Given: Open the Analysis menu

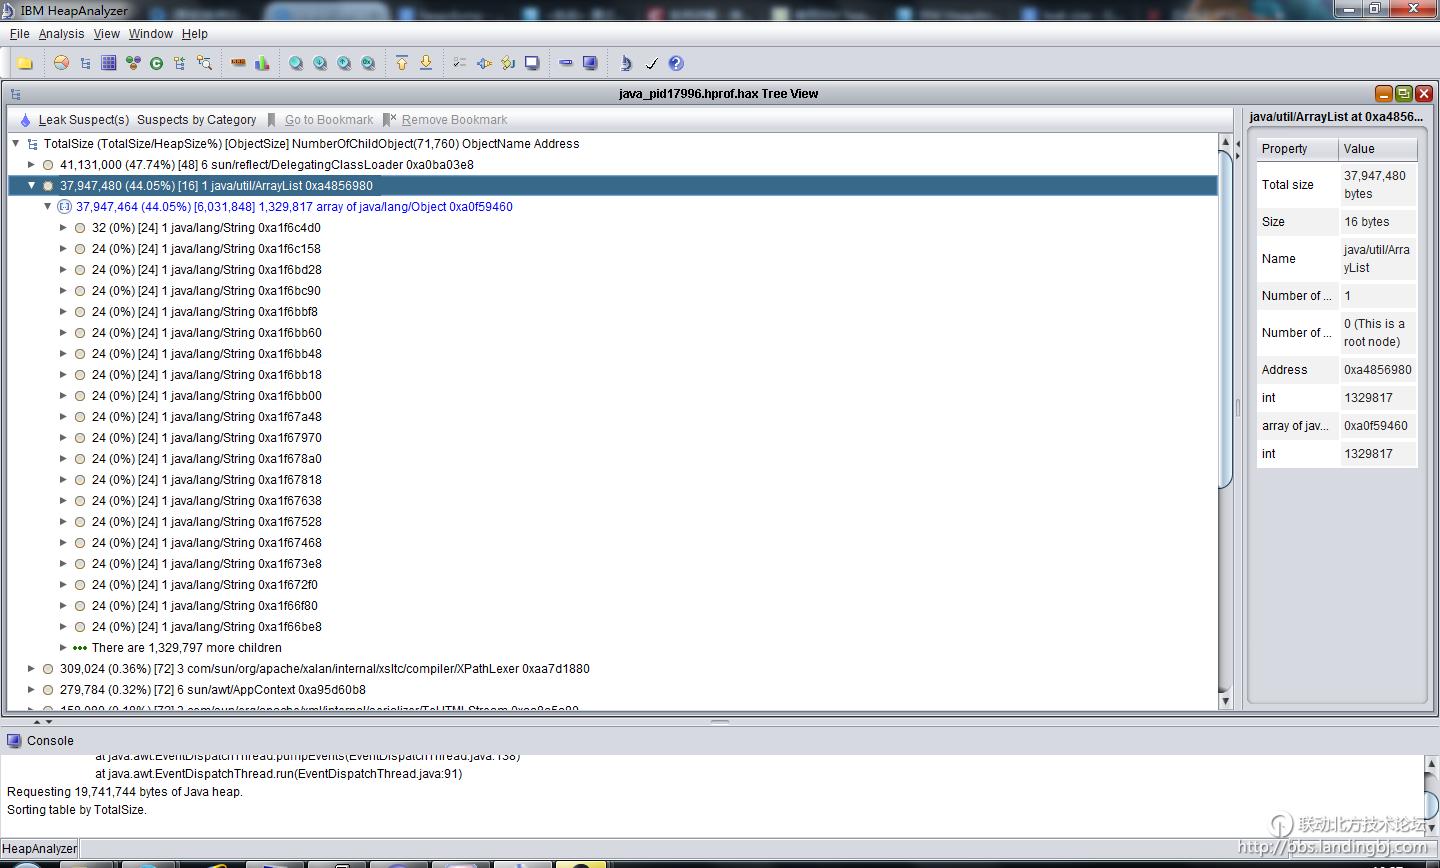Looking at the screenshot, I should point(61,34).
